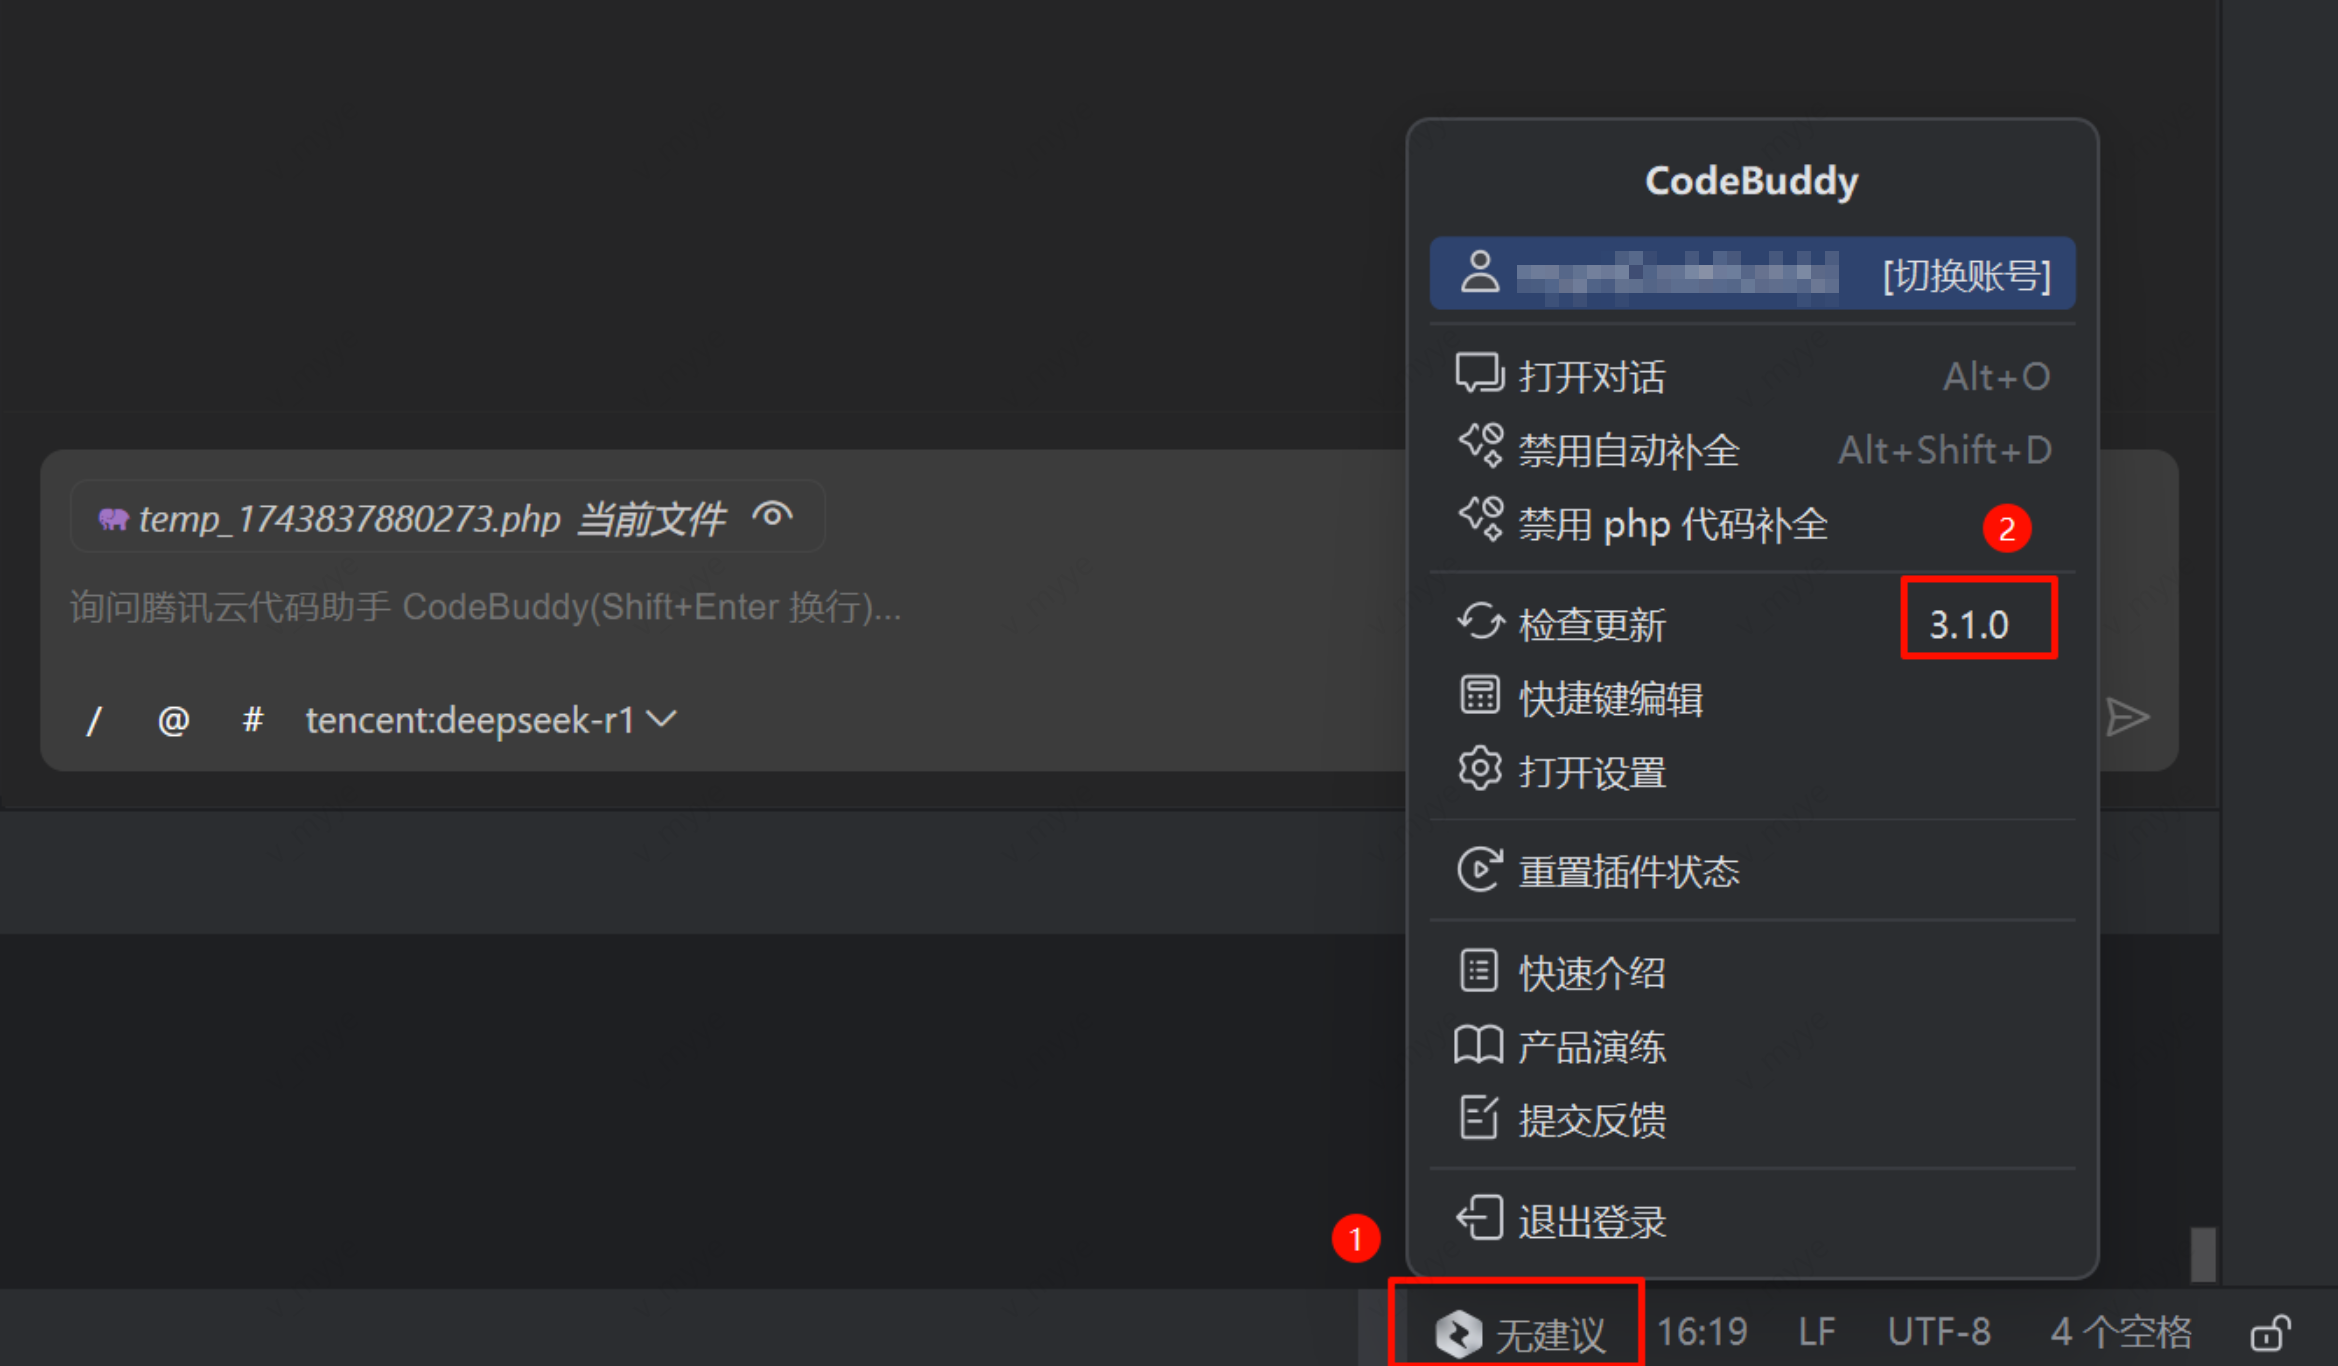The height and width of the screenshot is (1366, 2338).
Task: Open the UTF-8 encoding selector
Action: pyautogui.click(x=1939, y=1332)
